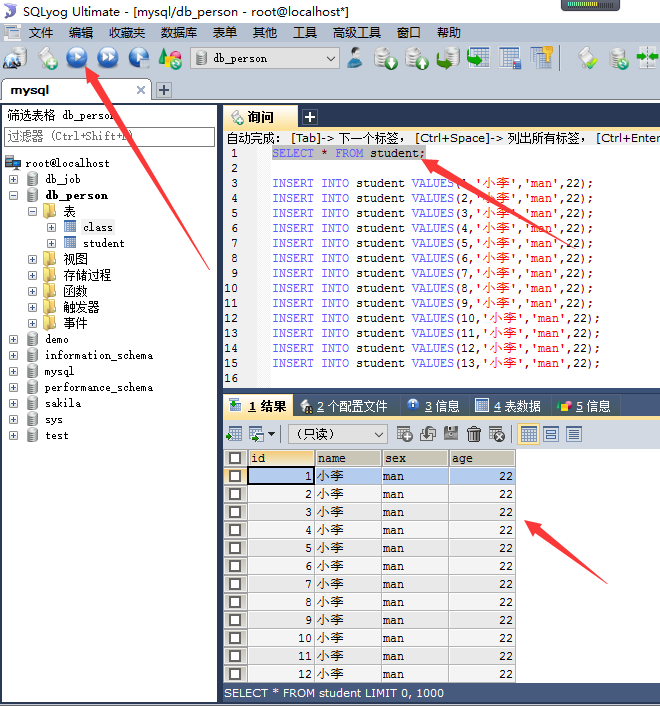The height and width of the screenshot is (706, 660).
Task: Check the row checkbox for id 12
Action: (235, 674)
